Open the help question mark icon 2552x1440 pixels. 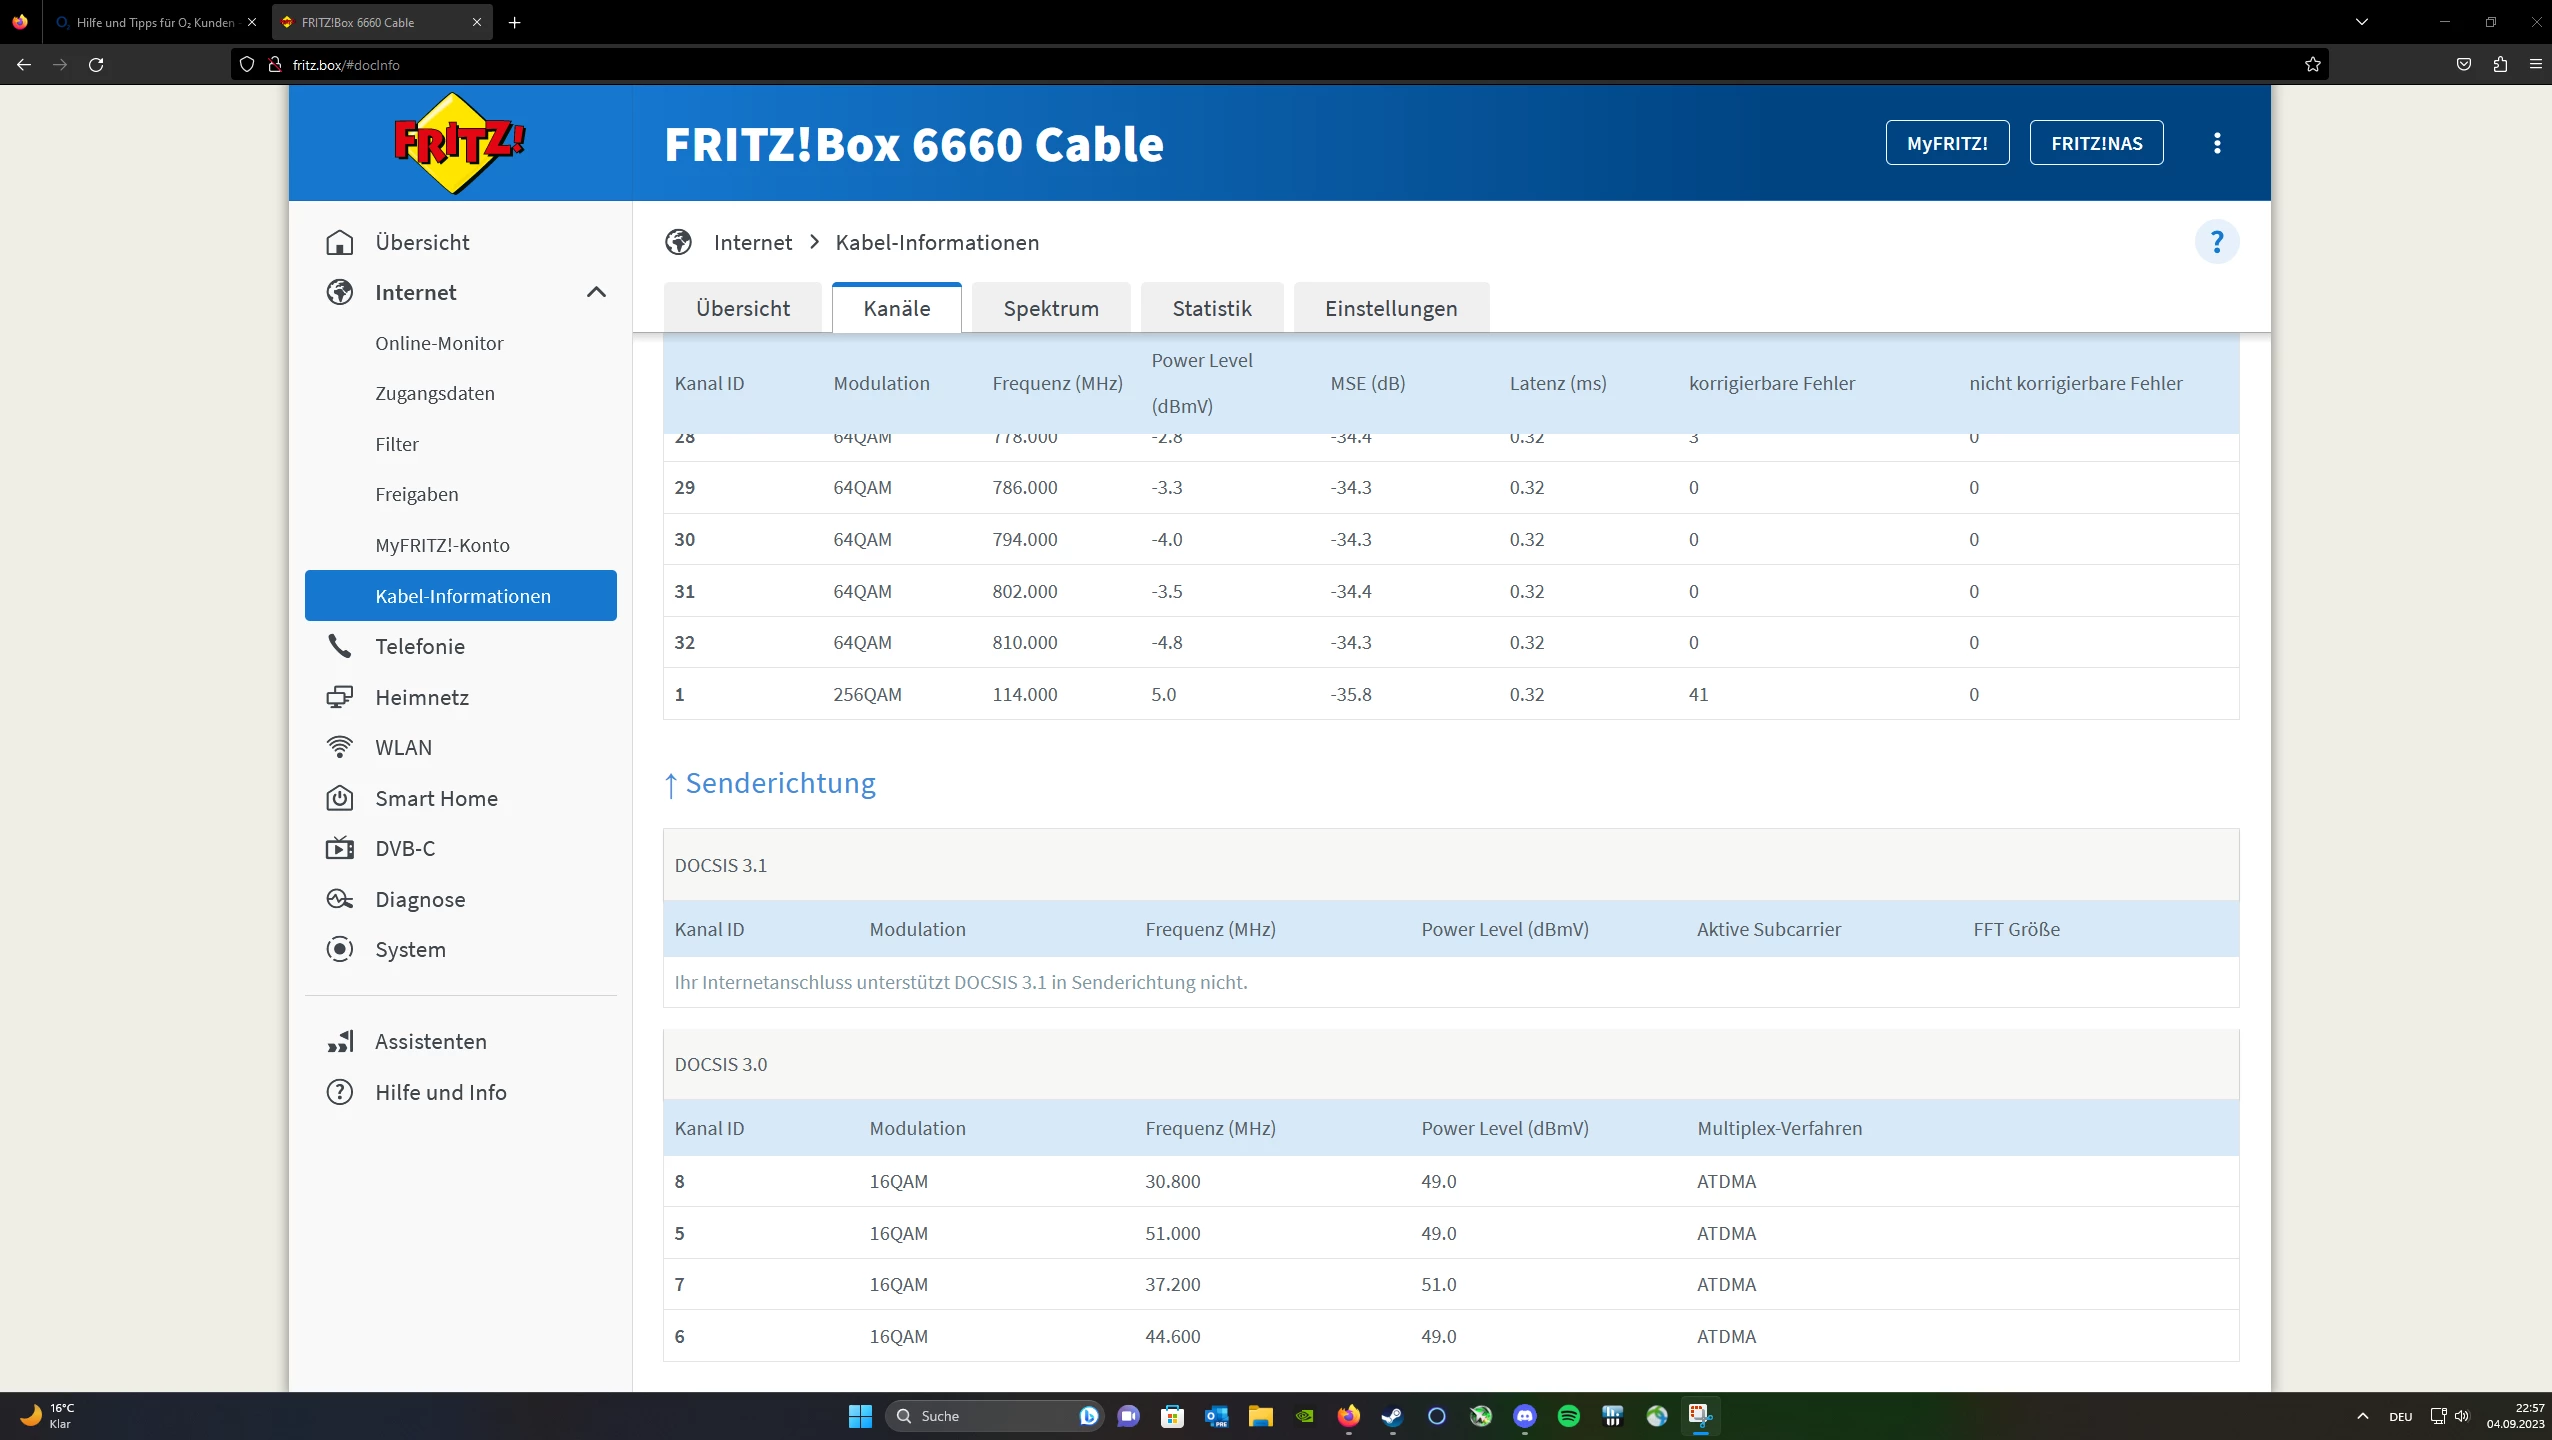[2216, 242]
